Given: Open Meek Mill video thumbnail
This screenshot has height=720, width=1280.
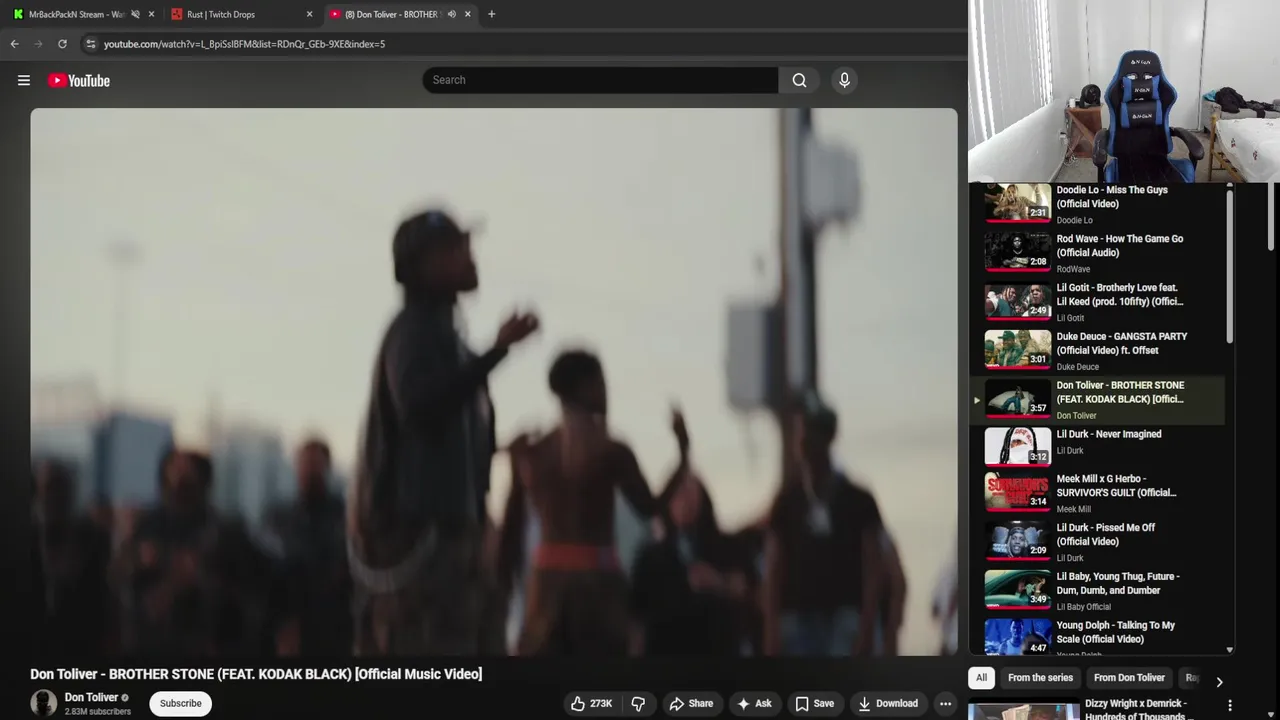Looking at the screenshot, I should [x=1017, y=492].
